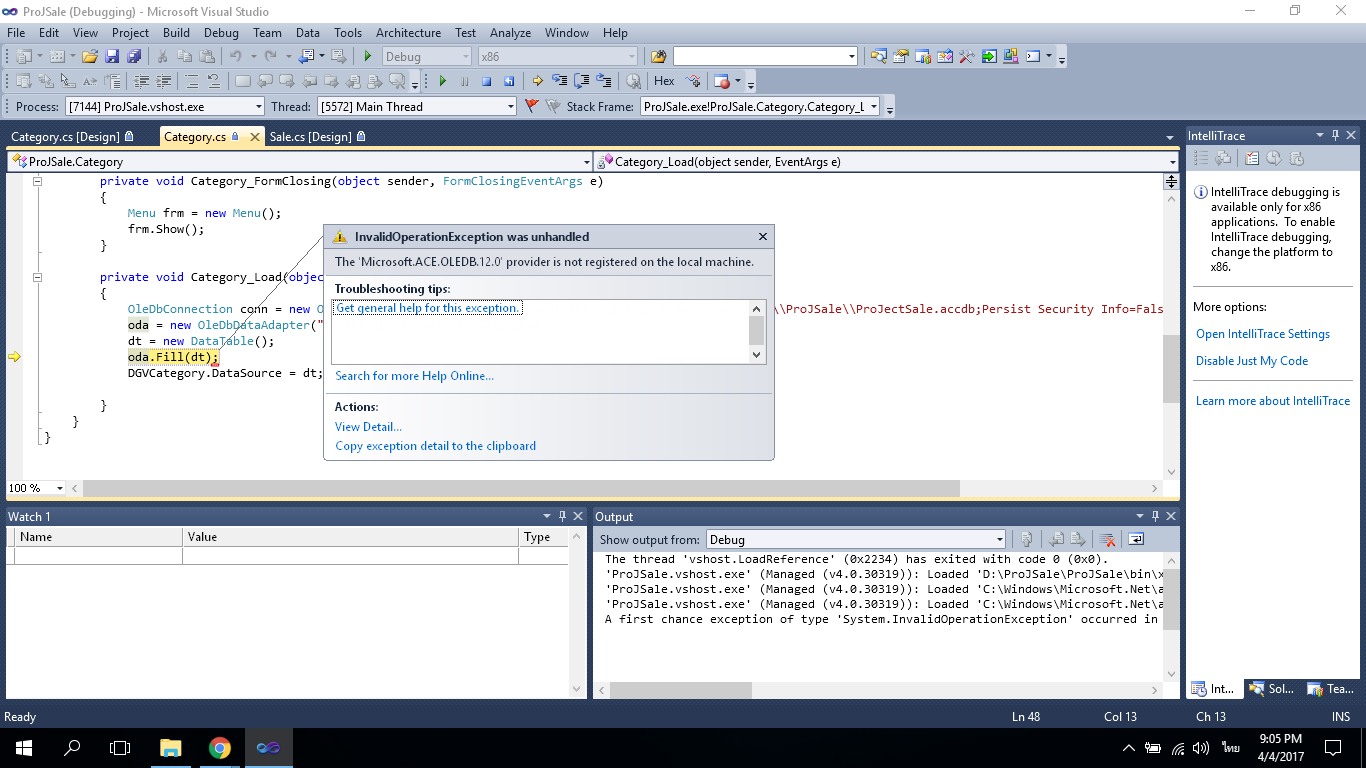The width and height of the screenshot is (1366, 768).
Task: Click the Clear All icon in Output panel
Action: click(1107, 539)
